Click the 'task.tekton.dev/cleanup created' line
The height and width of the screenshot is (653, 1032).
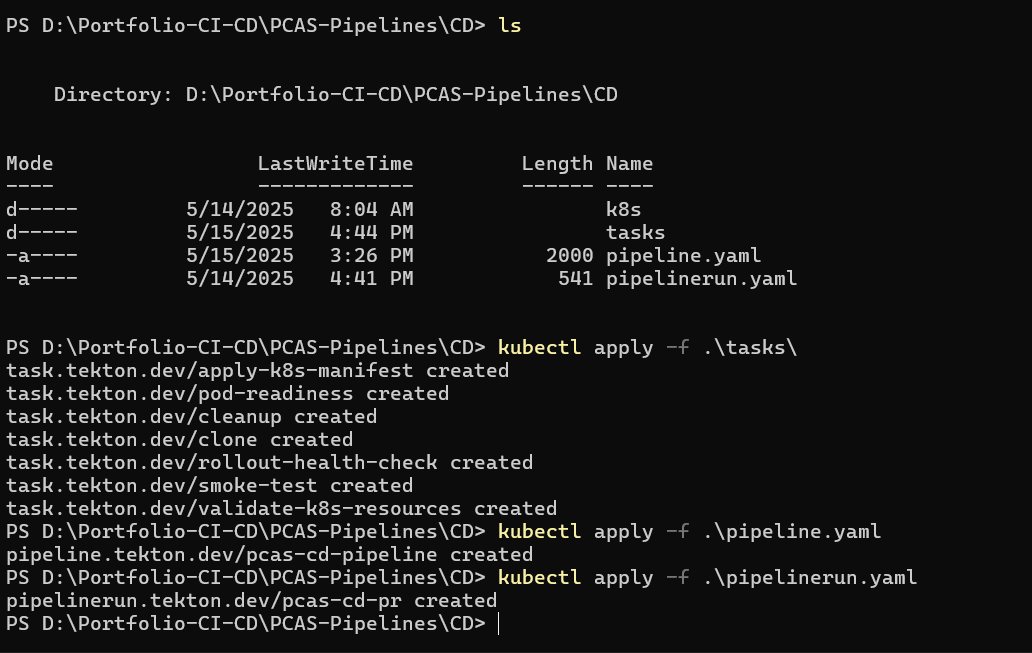coord(191,417)
